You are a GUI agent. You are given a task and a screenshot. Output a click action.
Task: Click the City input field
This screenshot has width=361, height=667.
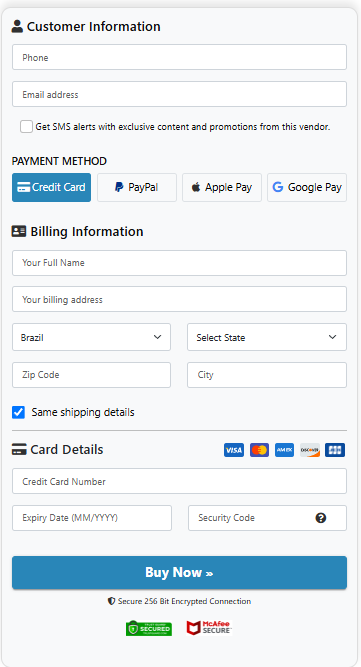(267, 375)
